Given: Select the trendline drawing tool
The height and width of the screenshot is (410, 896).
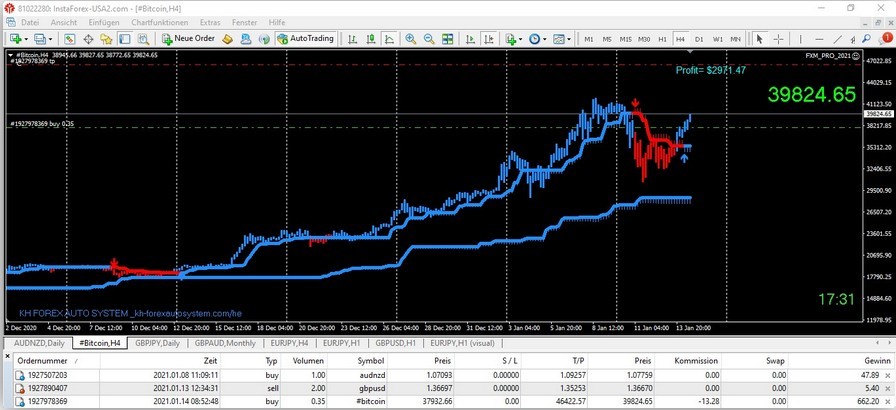Looking at the screenshot, I should (x=837, y=39).
